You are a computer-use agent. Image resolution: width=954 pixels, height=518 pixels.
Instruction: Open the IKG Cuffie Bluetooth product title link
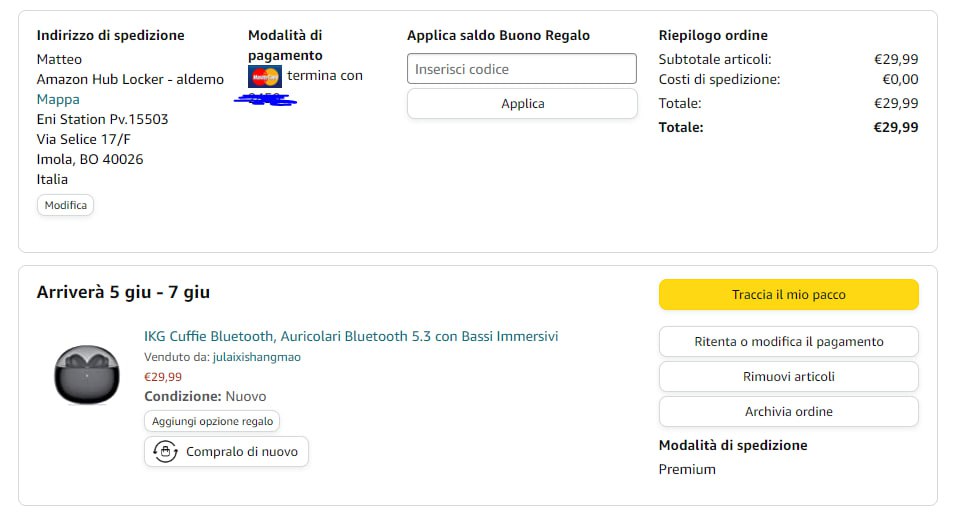click(x=351, y=336)
